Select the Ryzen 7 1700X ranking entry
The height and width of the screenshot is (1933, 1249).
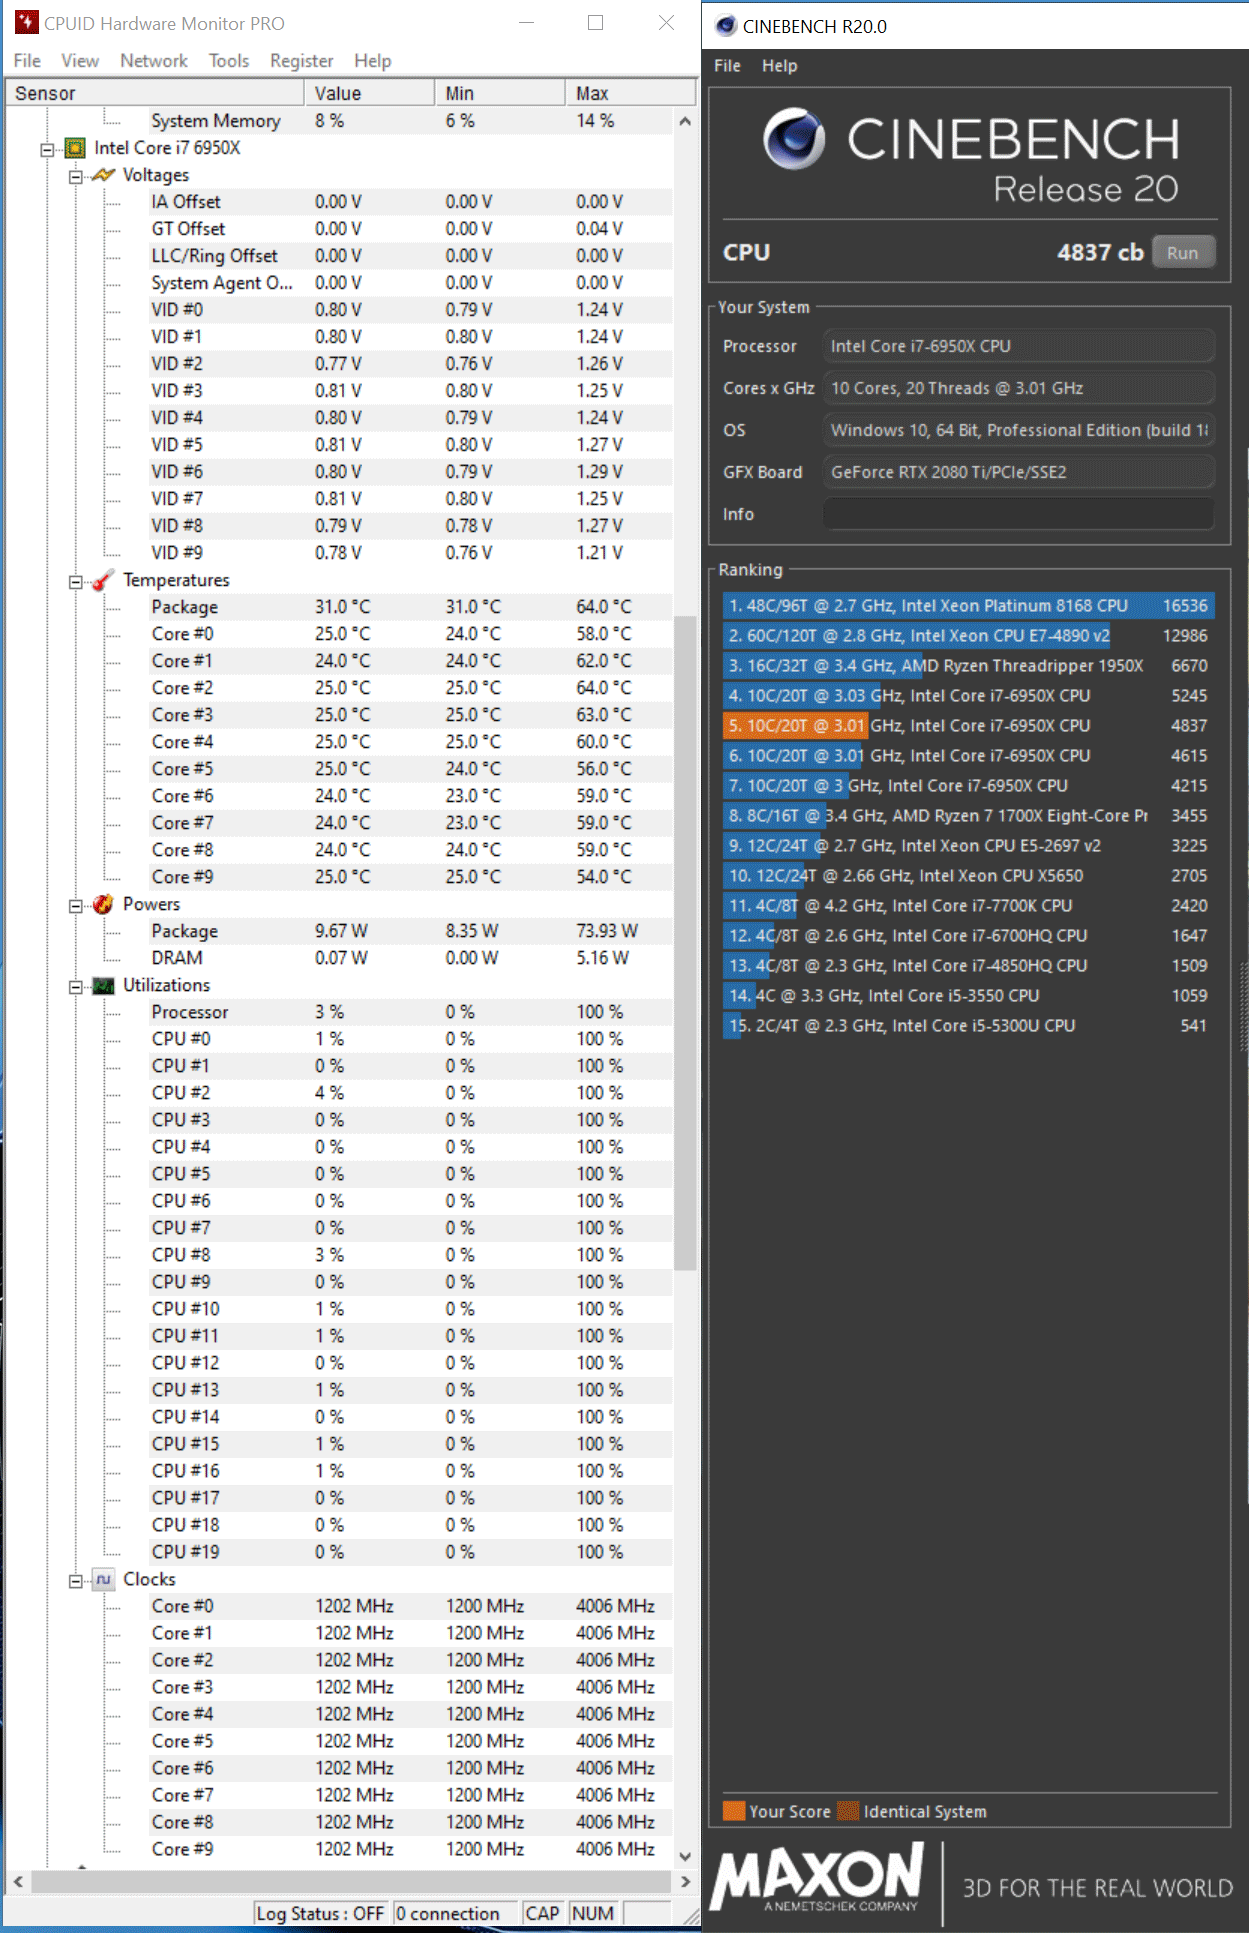click(x=968, y=815)
